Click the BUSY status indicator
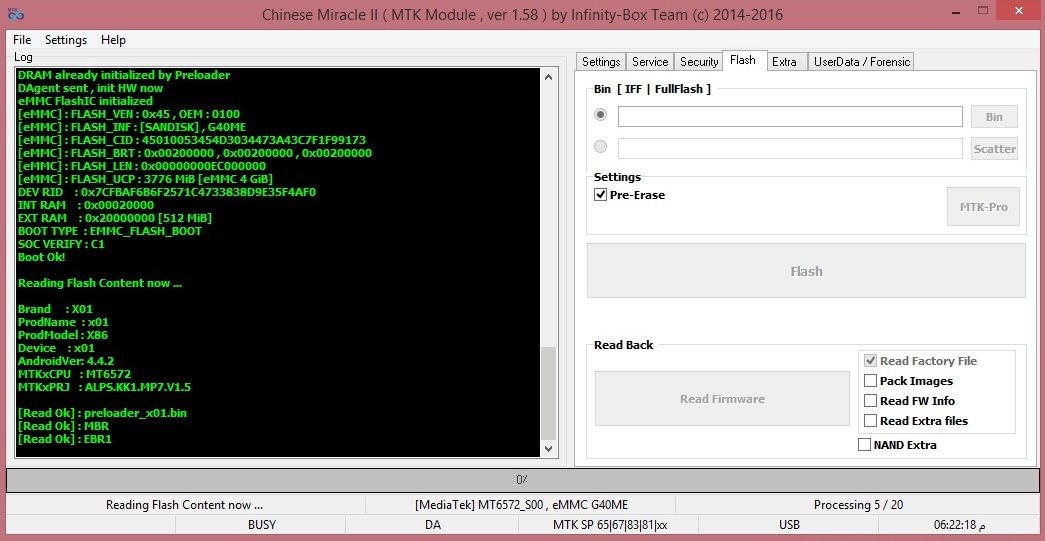This screenshot has height=541, width=1045. coord(262,525)
